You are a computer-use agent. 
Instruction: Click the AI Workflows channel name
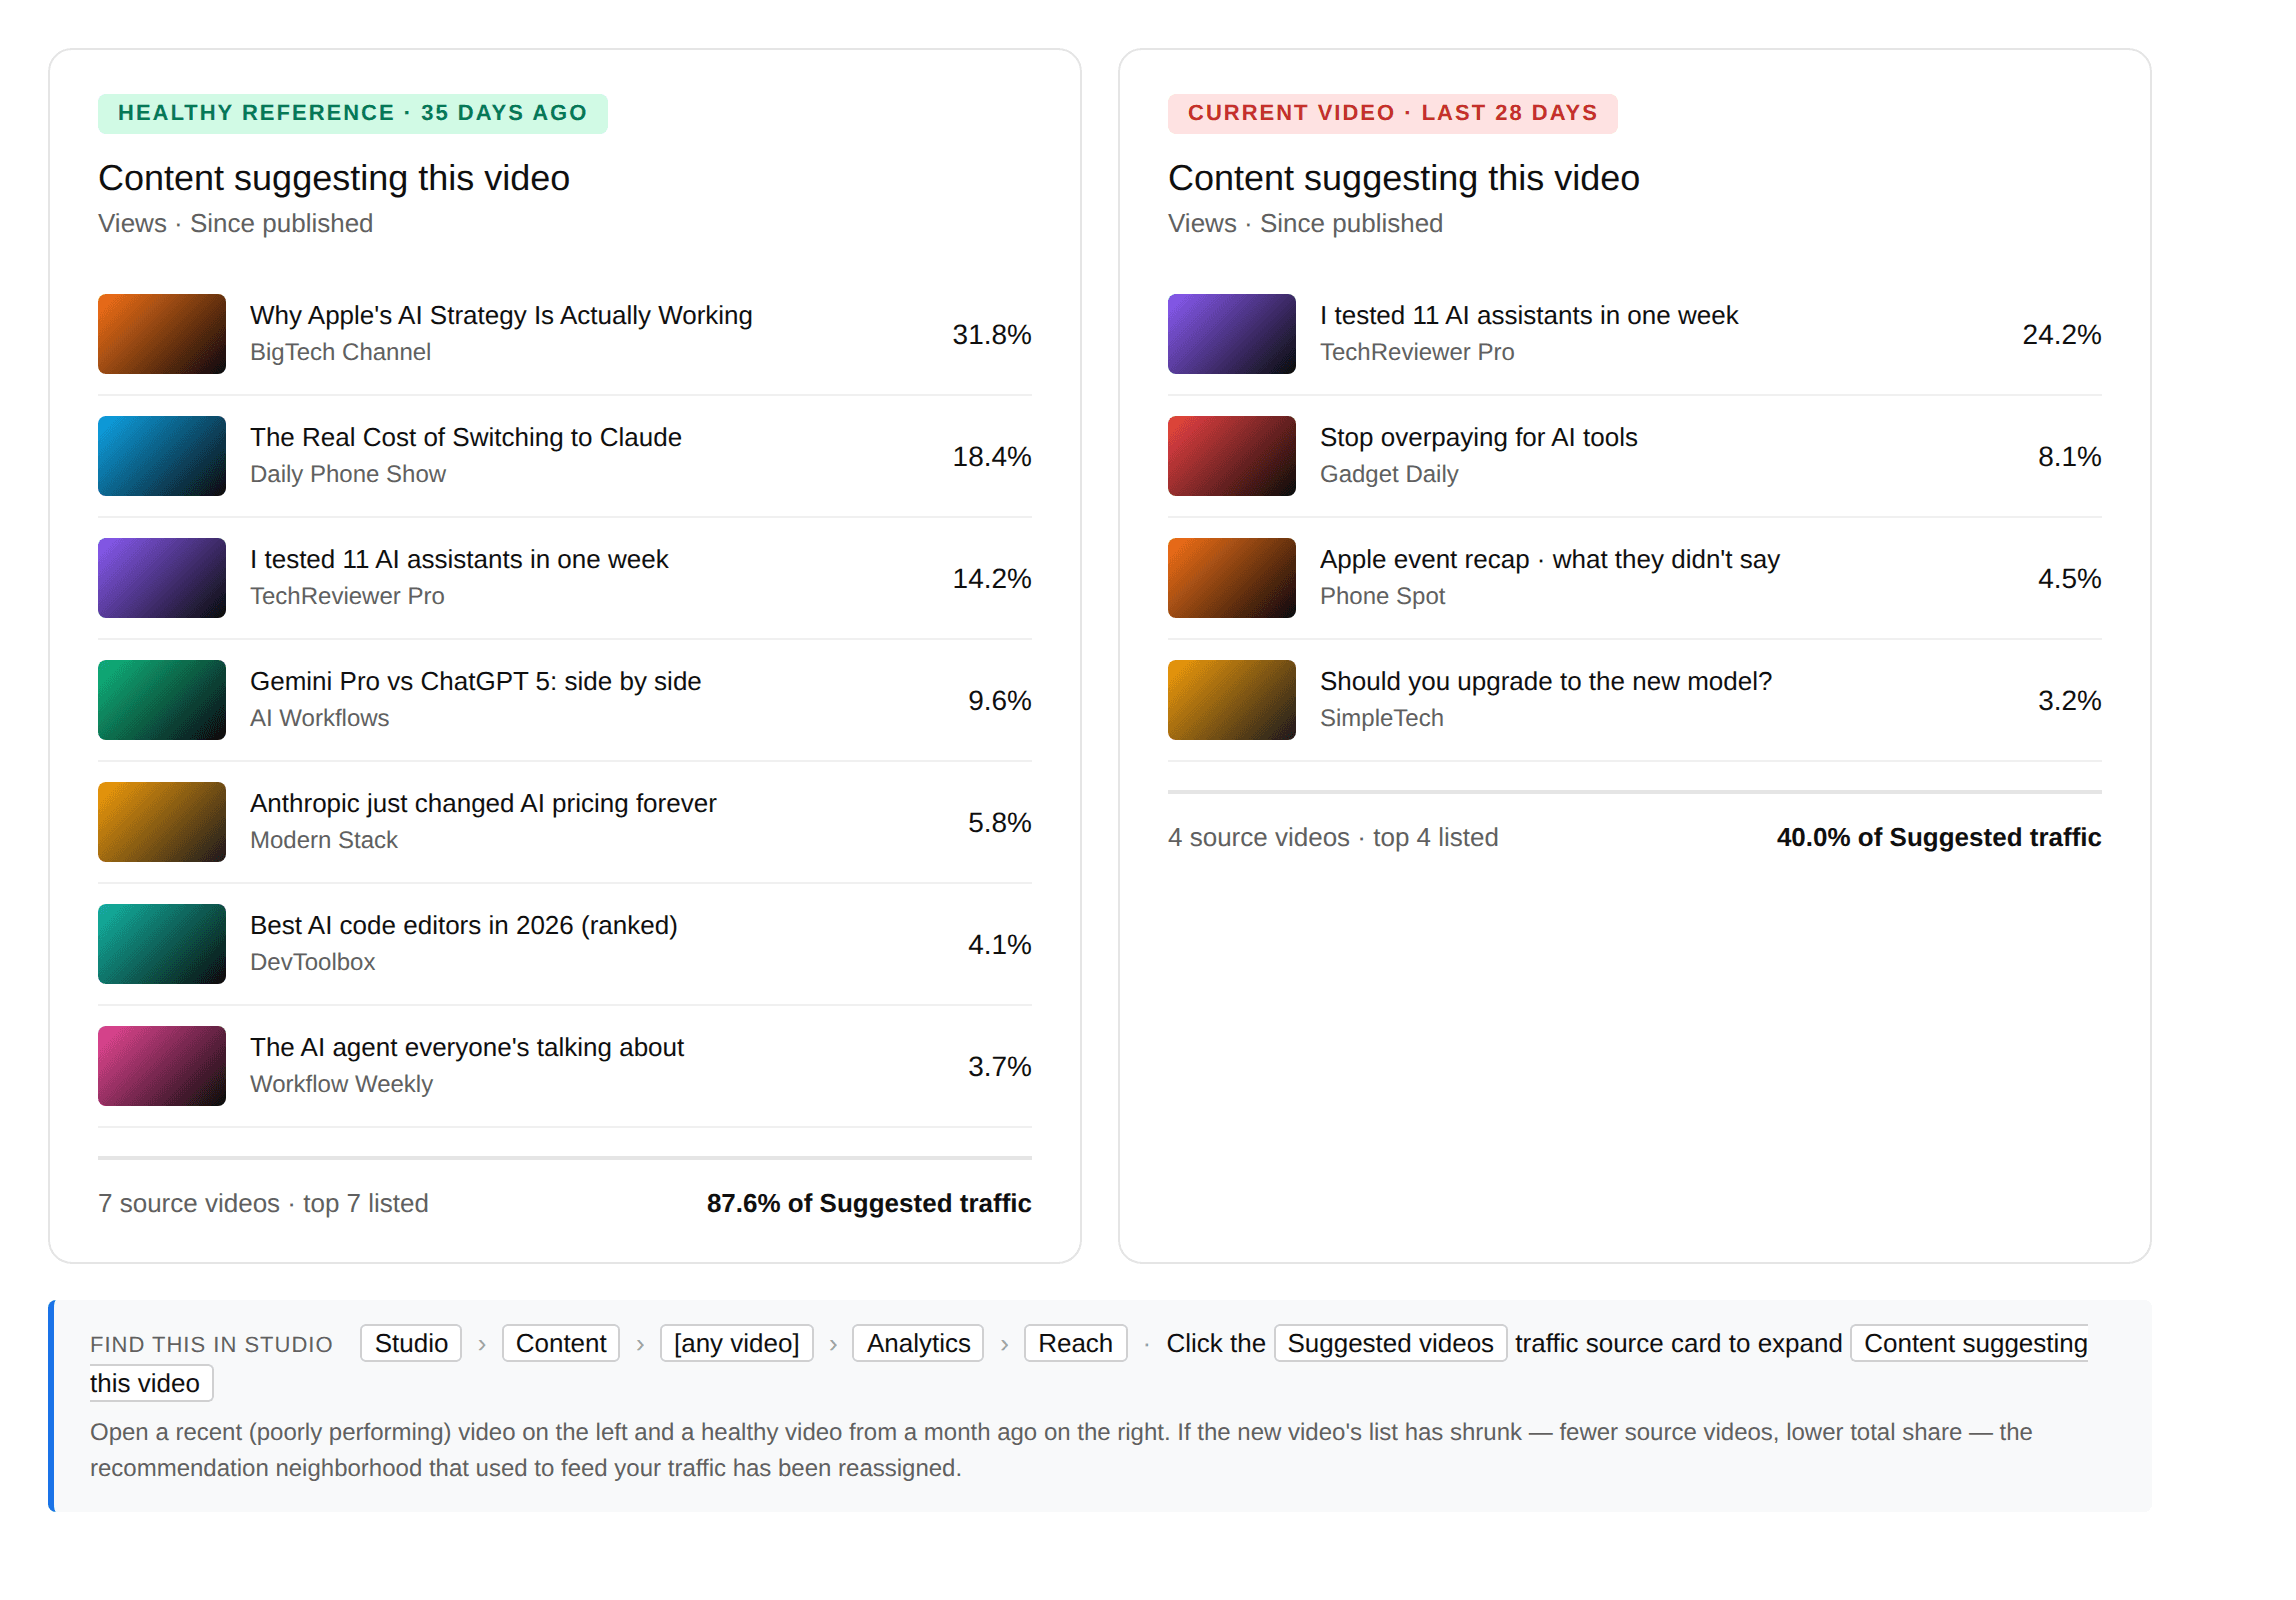tap(320, 718)
